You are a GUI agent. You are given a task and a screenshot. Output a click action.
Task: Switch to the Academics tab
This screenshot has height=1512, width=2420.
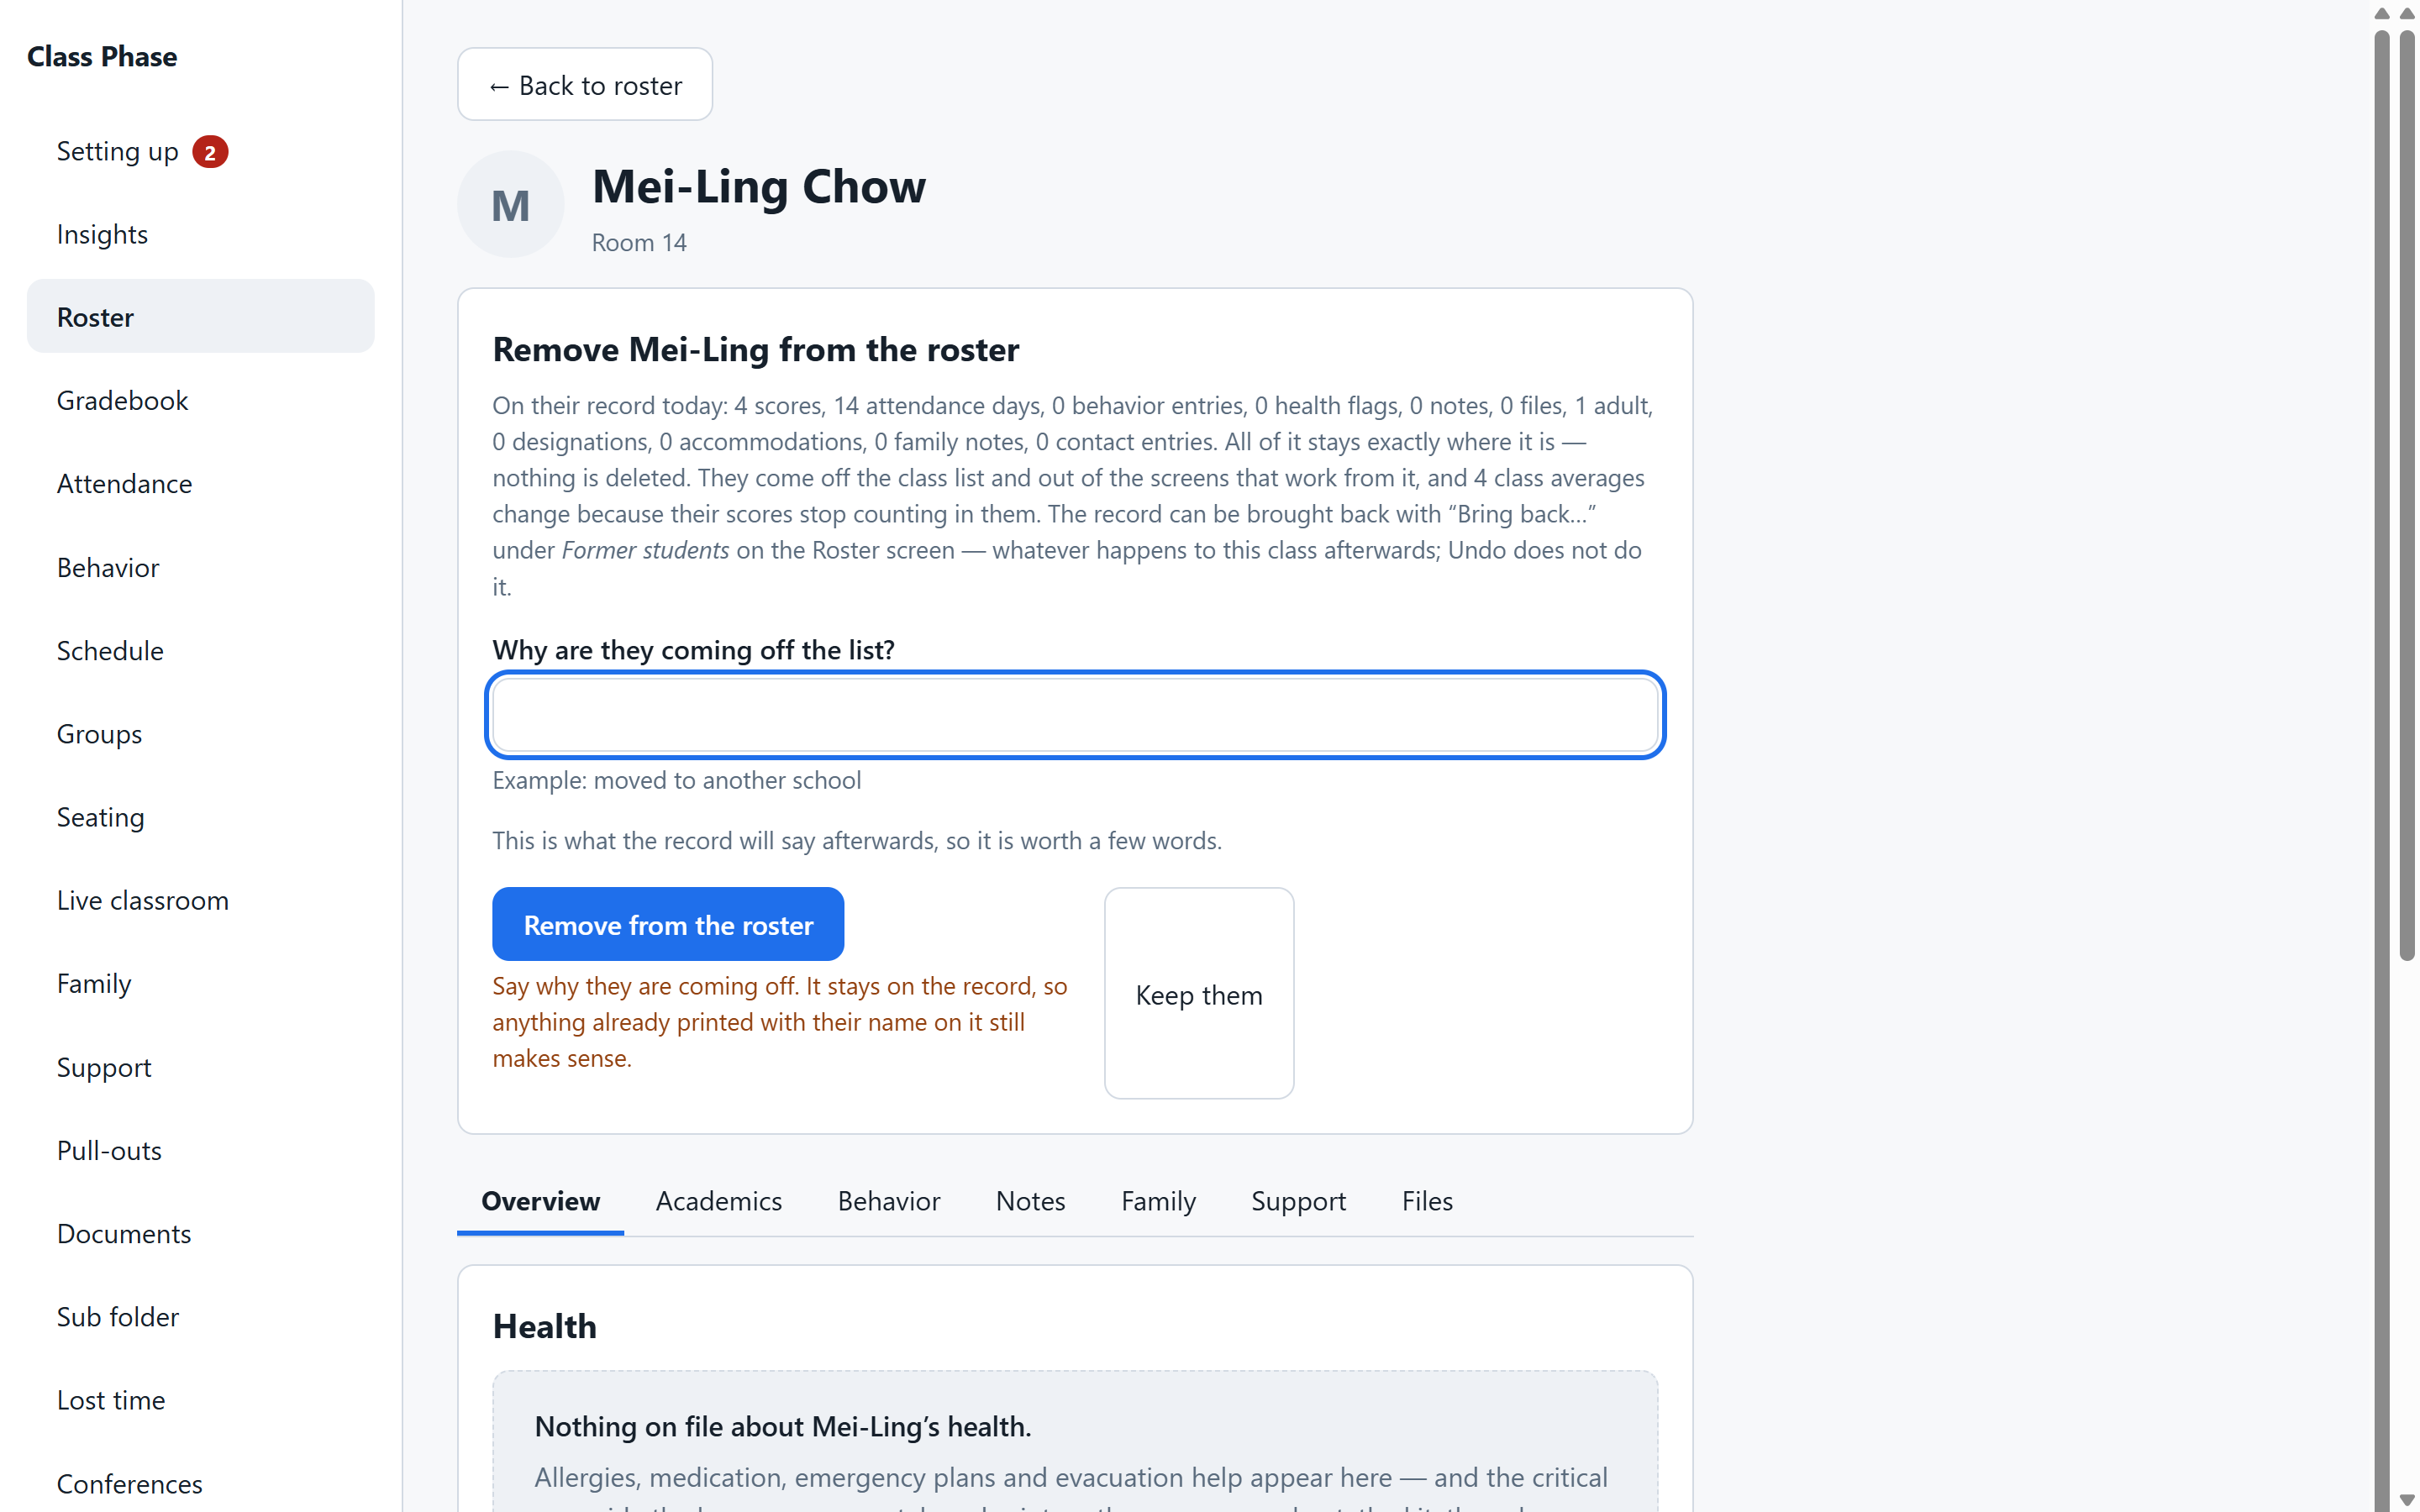click(x=718, y=1201)
